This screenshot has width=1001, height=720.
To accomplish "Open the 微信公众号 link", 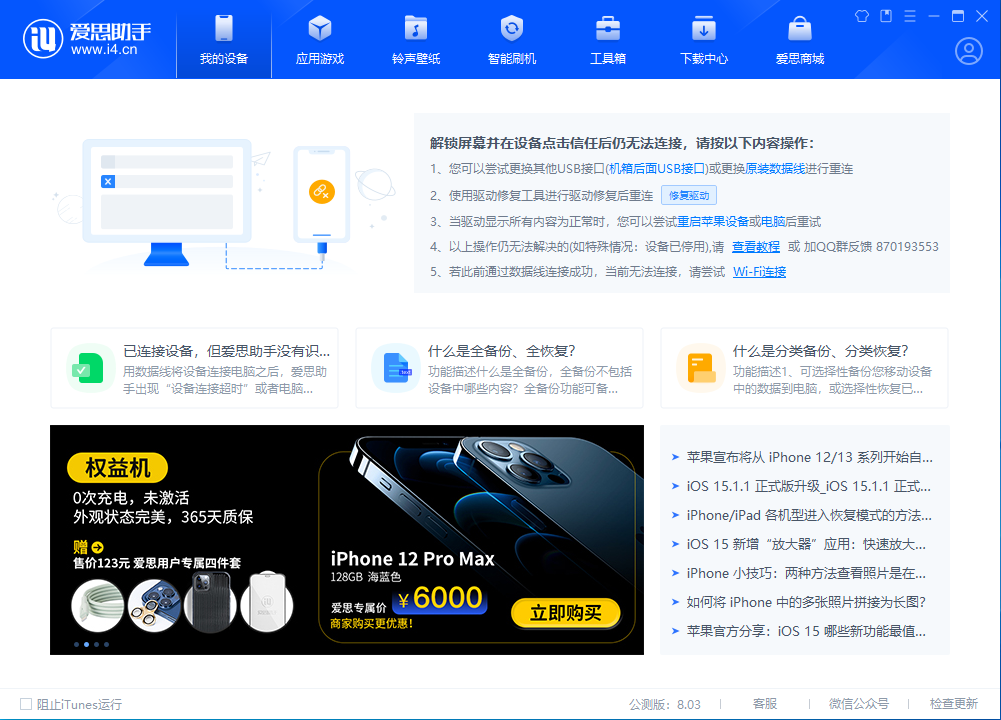I will pyautogui.click(x=859, y=703).
